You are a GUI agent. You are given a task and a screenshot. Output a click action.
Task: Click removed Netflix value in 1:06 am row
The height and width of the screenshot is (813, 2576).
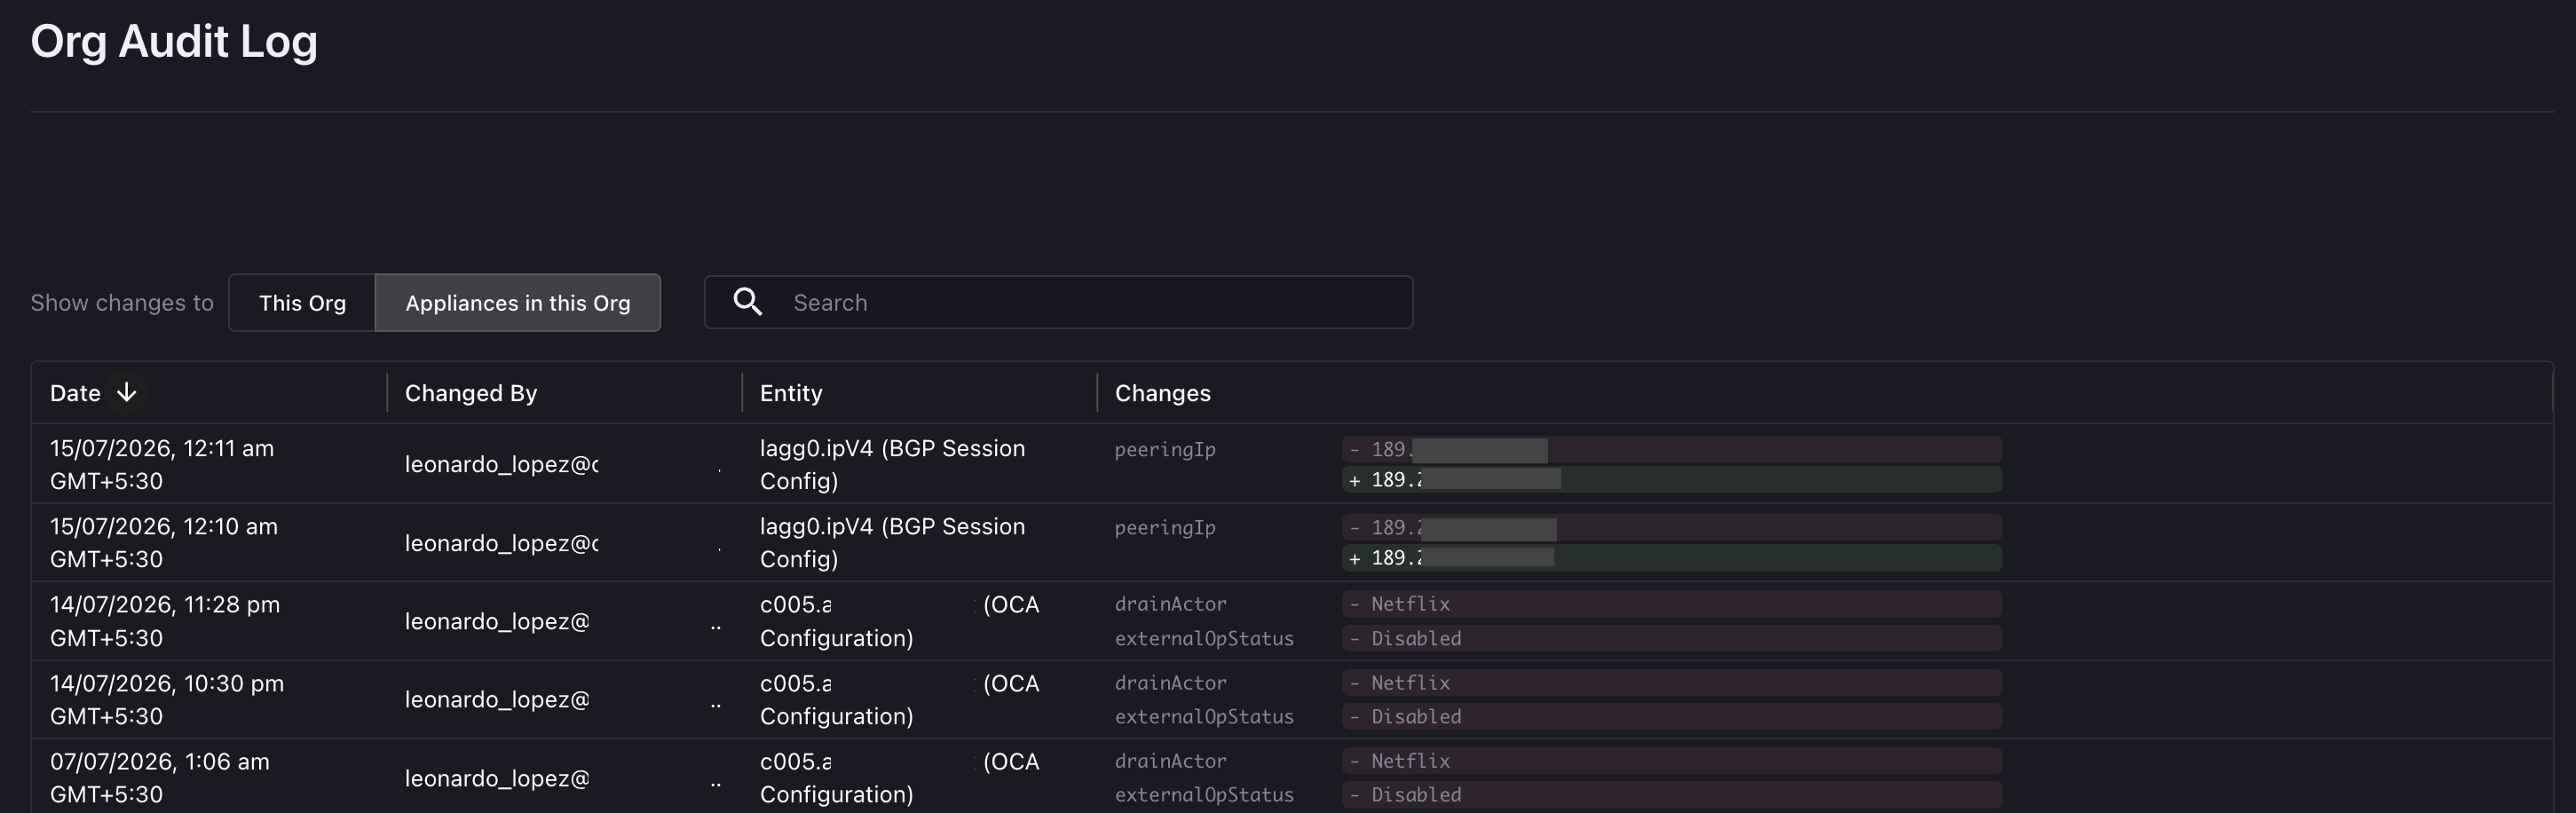point(1672,761)
